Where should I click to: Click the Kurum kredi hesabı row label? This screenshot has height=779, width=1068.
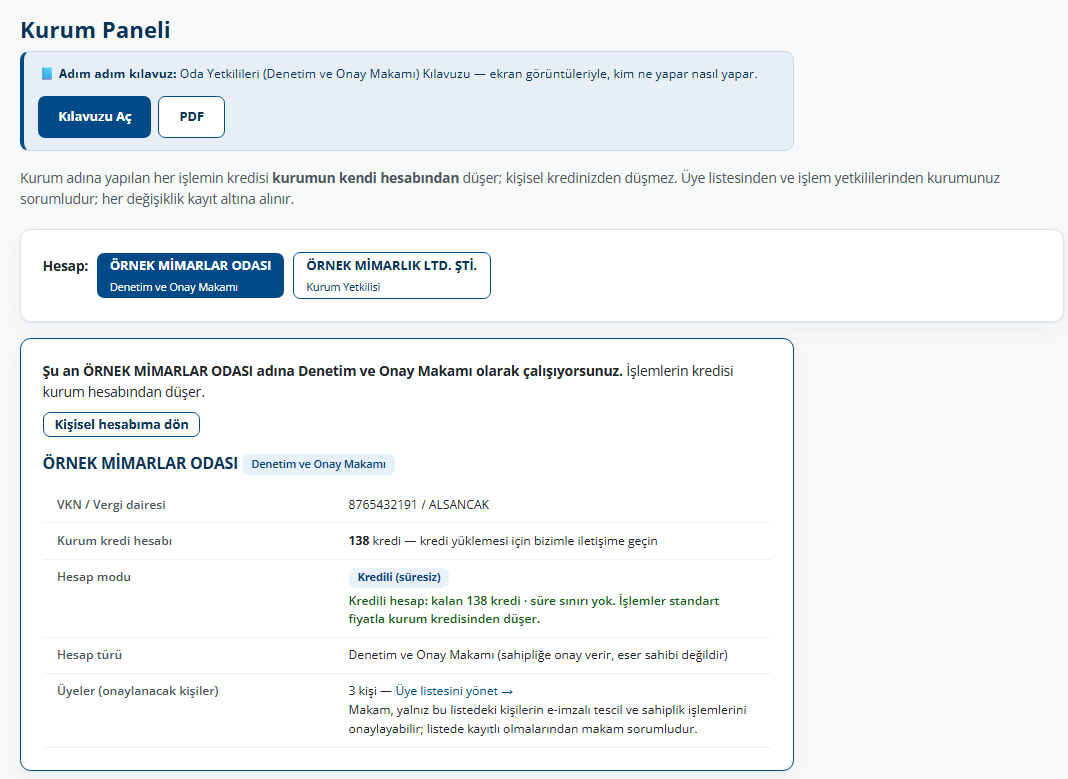(114, 541)
